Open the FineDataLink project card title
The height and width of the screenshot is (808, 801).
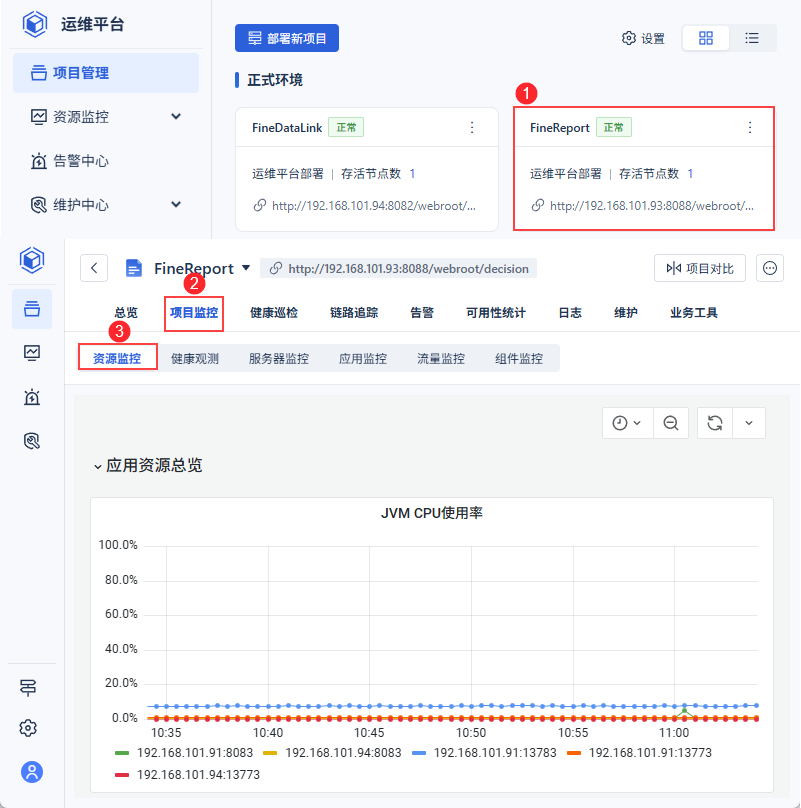pos(287,128)
